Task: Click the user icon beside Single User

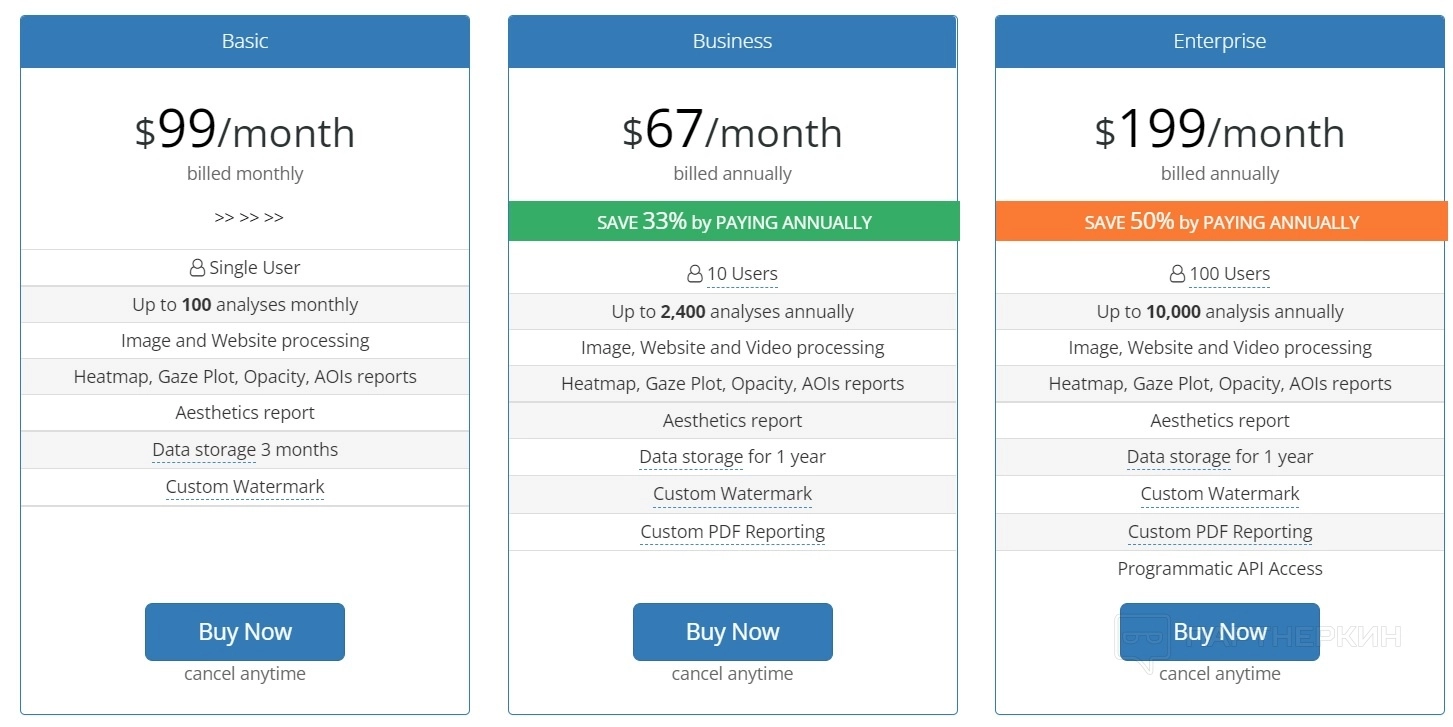Action: pos(197,268)
